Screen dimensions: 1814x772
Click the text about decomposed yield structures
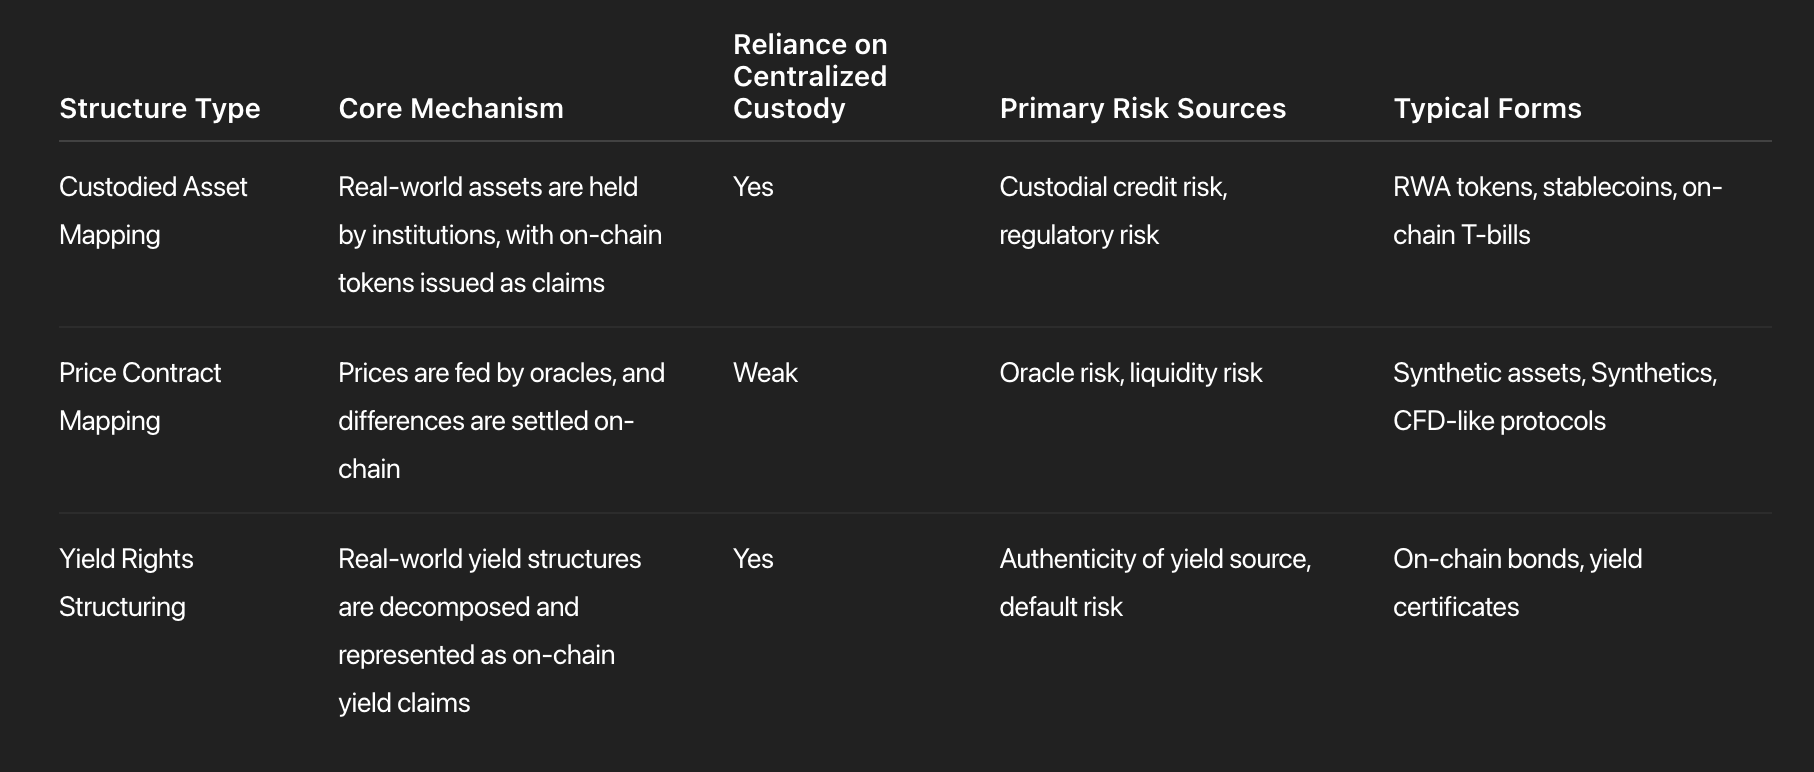coord(489,630)
